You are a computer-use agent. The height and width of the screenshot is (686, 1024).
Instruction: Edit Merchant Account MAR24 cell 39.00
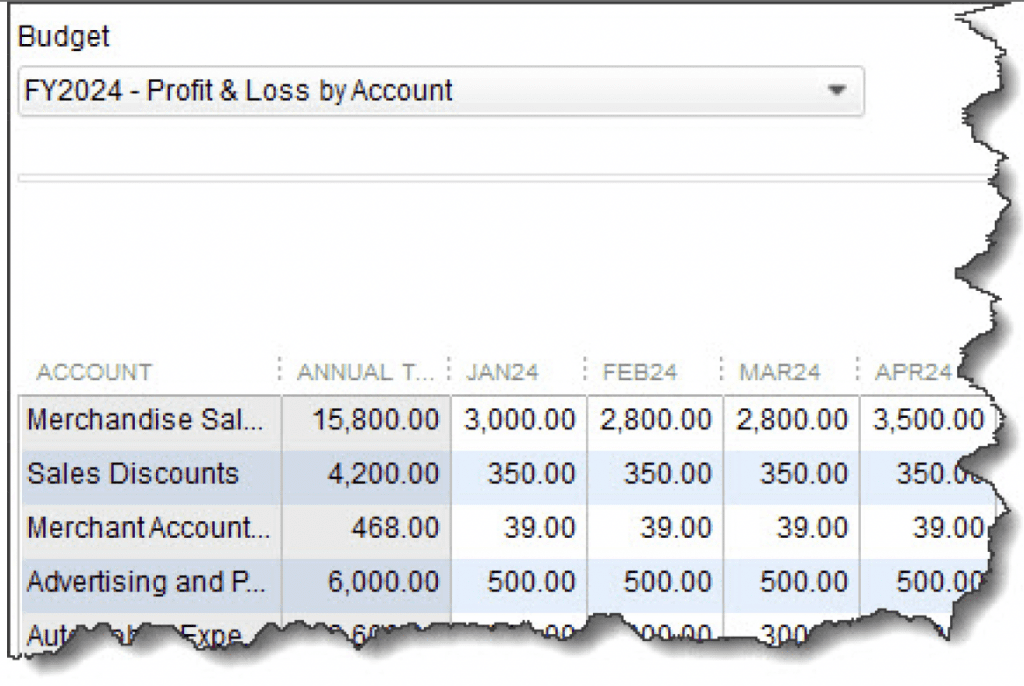tap(791, 527)
